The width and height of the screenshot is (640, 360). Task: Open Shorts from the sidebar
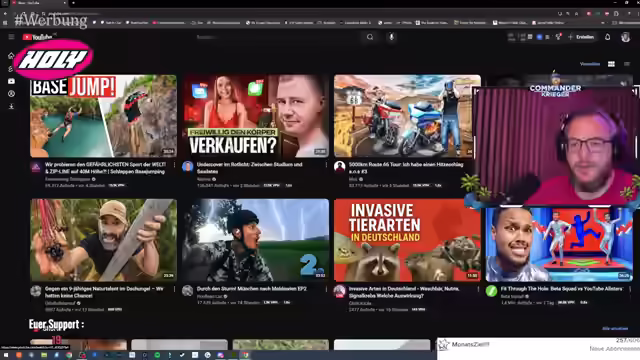11,69
